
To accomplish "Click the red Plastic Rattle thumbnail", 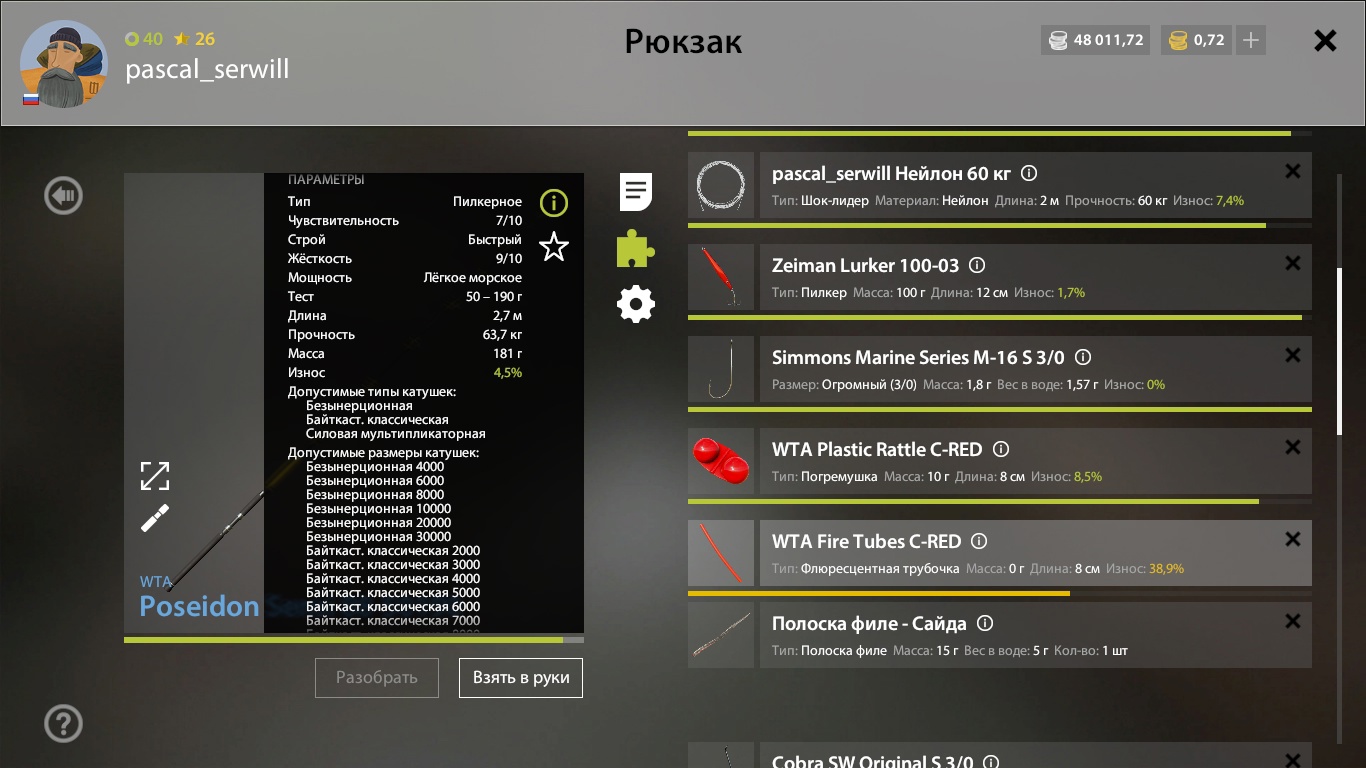I will 721,461.
